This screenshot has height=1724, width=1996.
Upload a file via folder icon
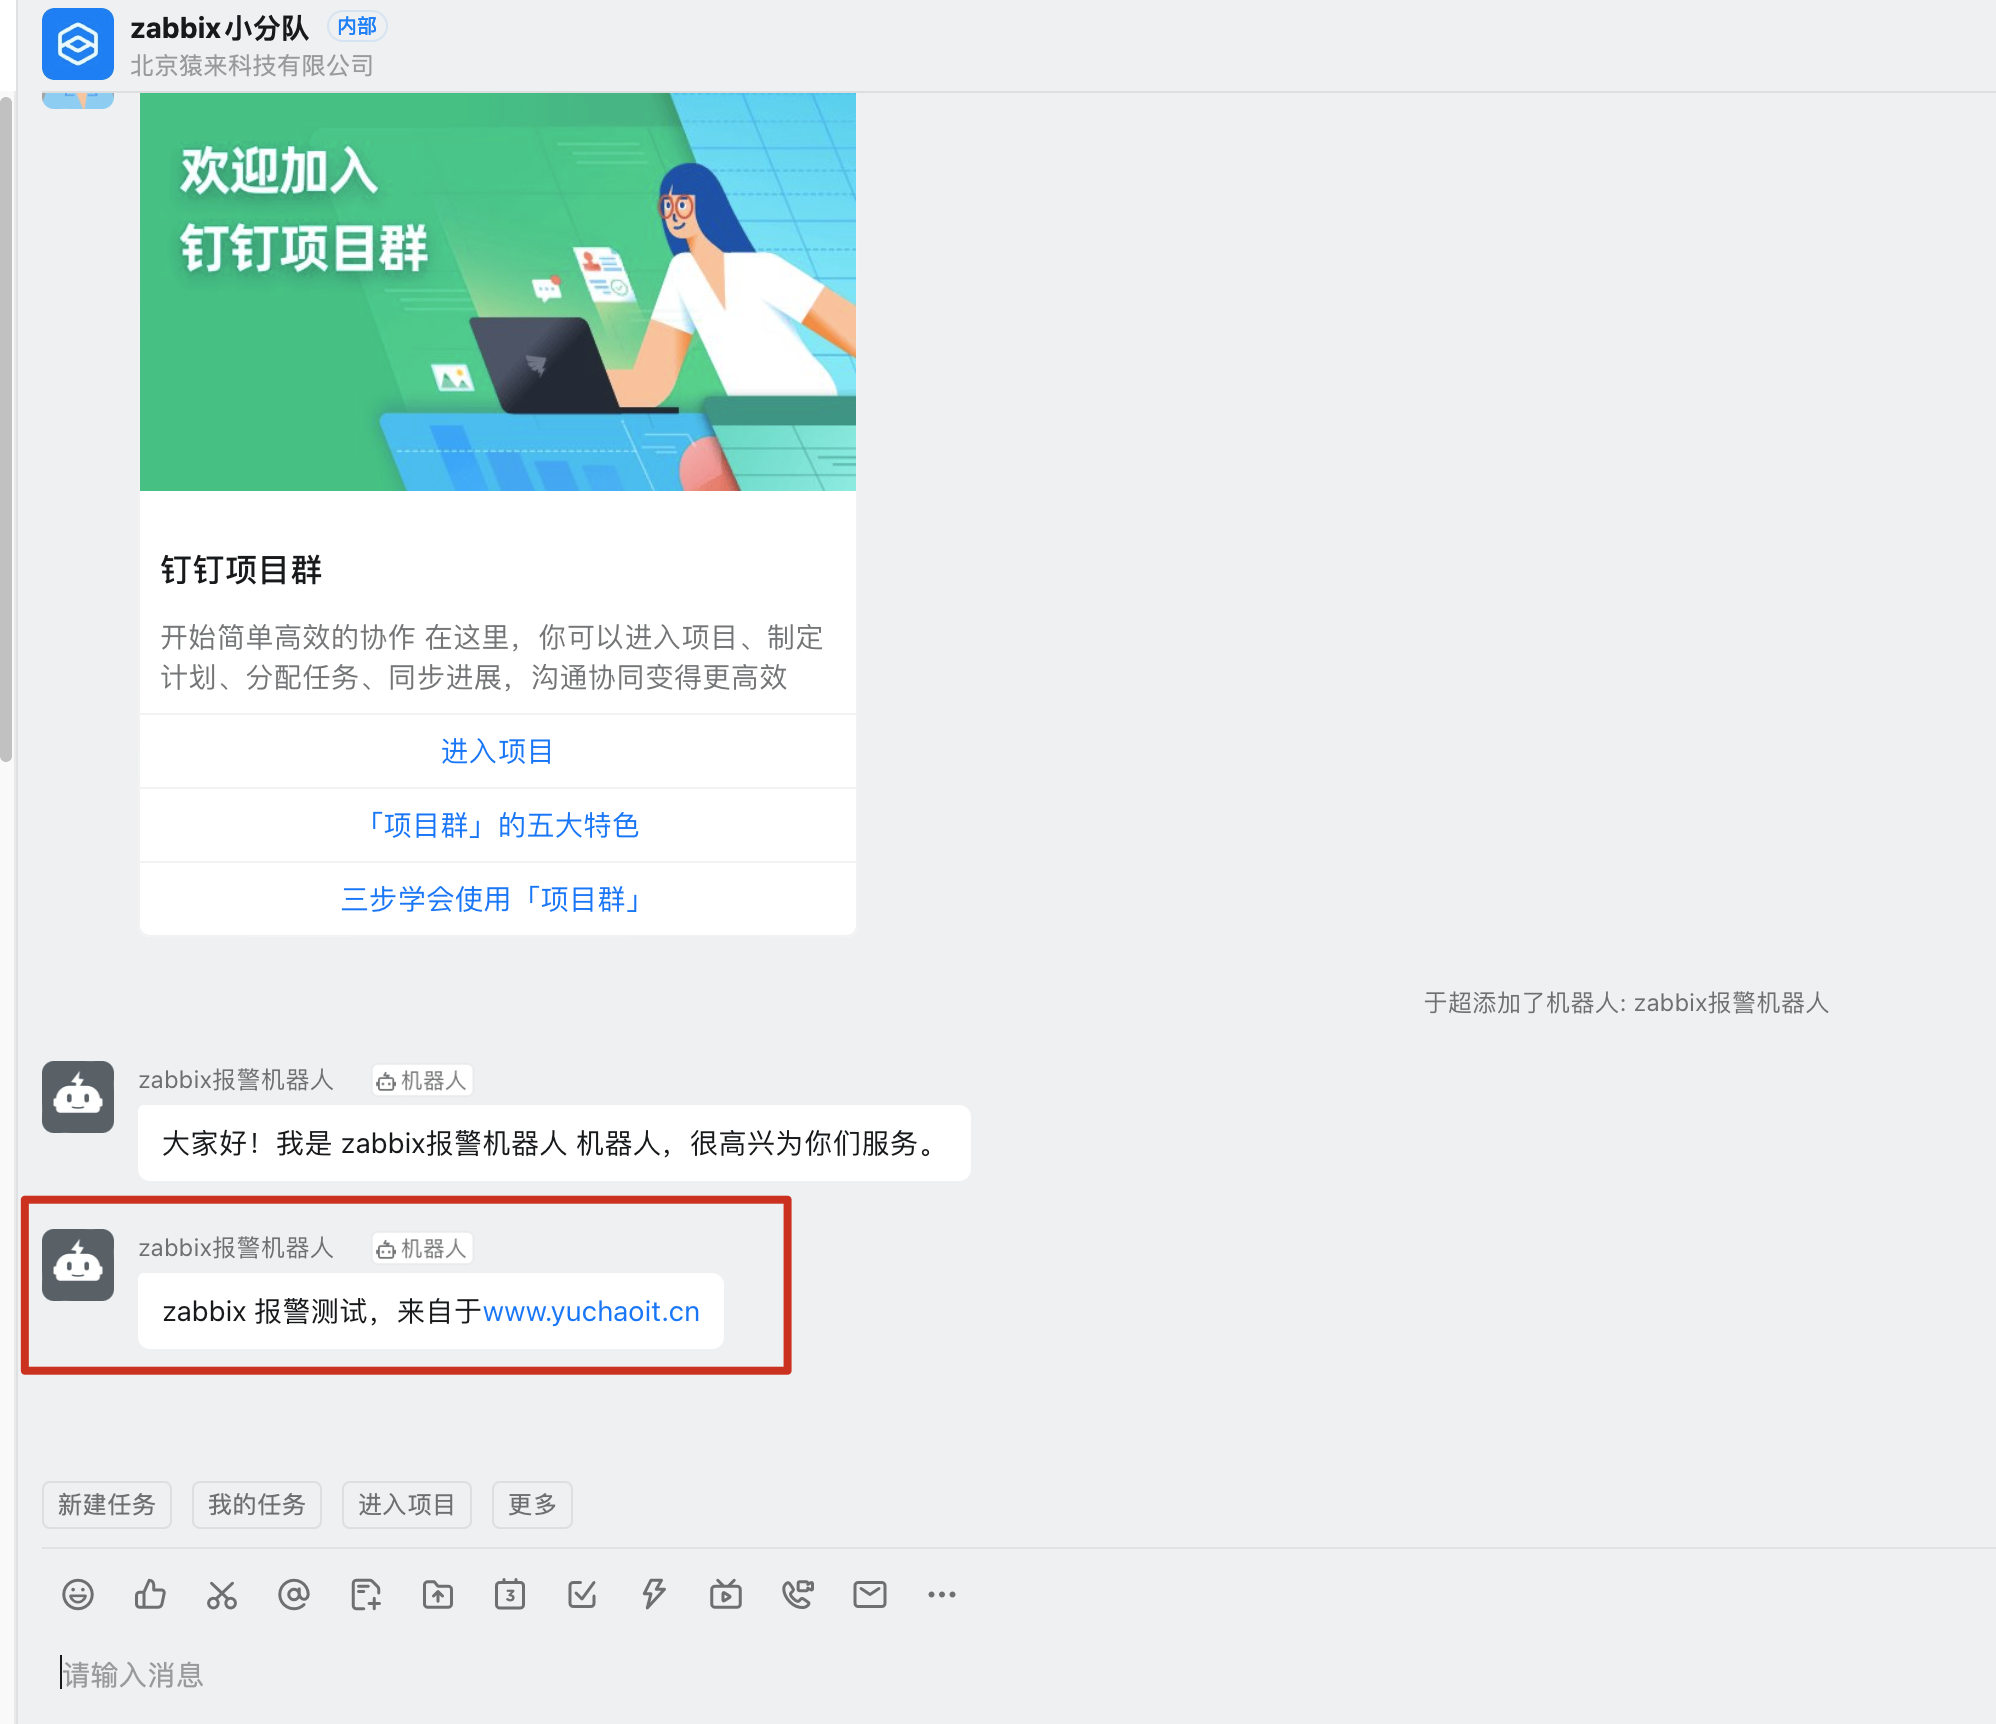[438, 1594]
